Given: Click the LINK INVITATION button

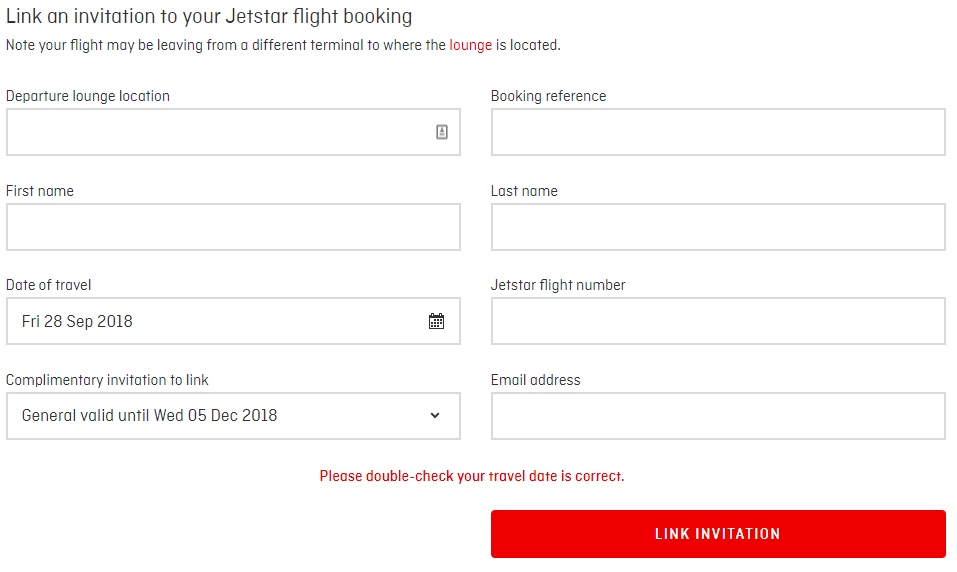Looking at the screenshot, I should (718, 534).
